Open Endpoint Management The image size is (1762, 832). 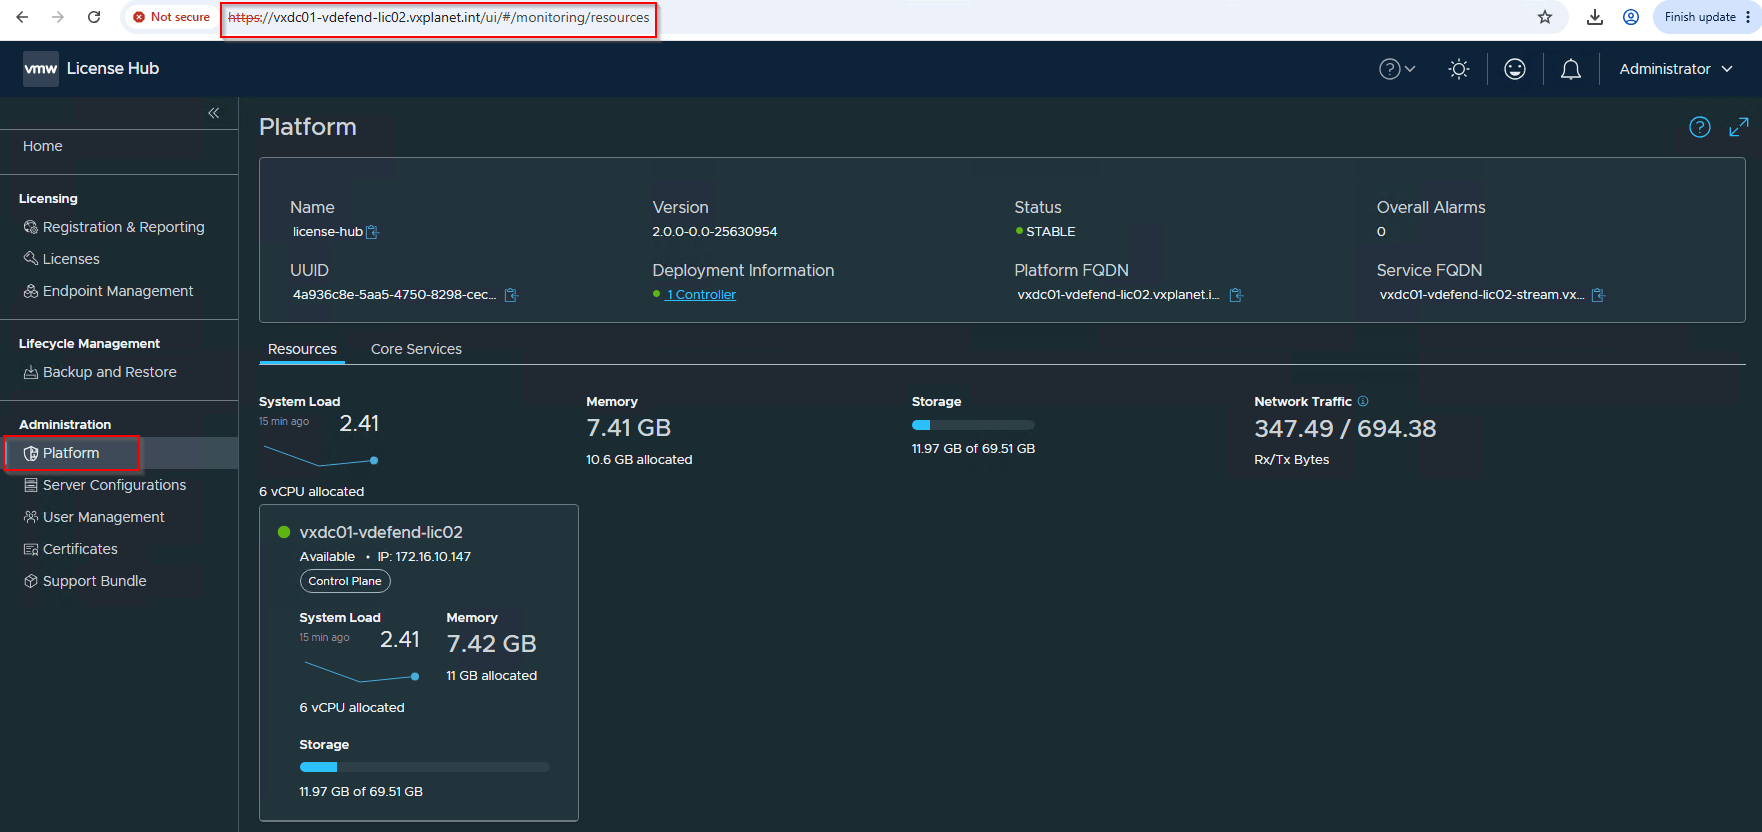pos(119,291)
